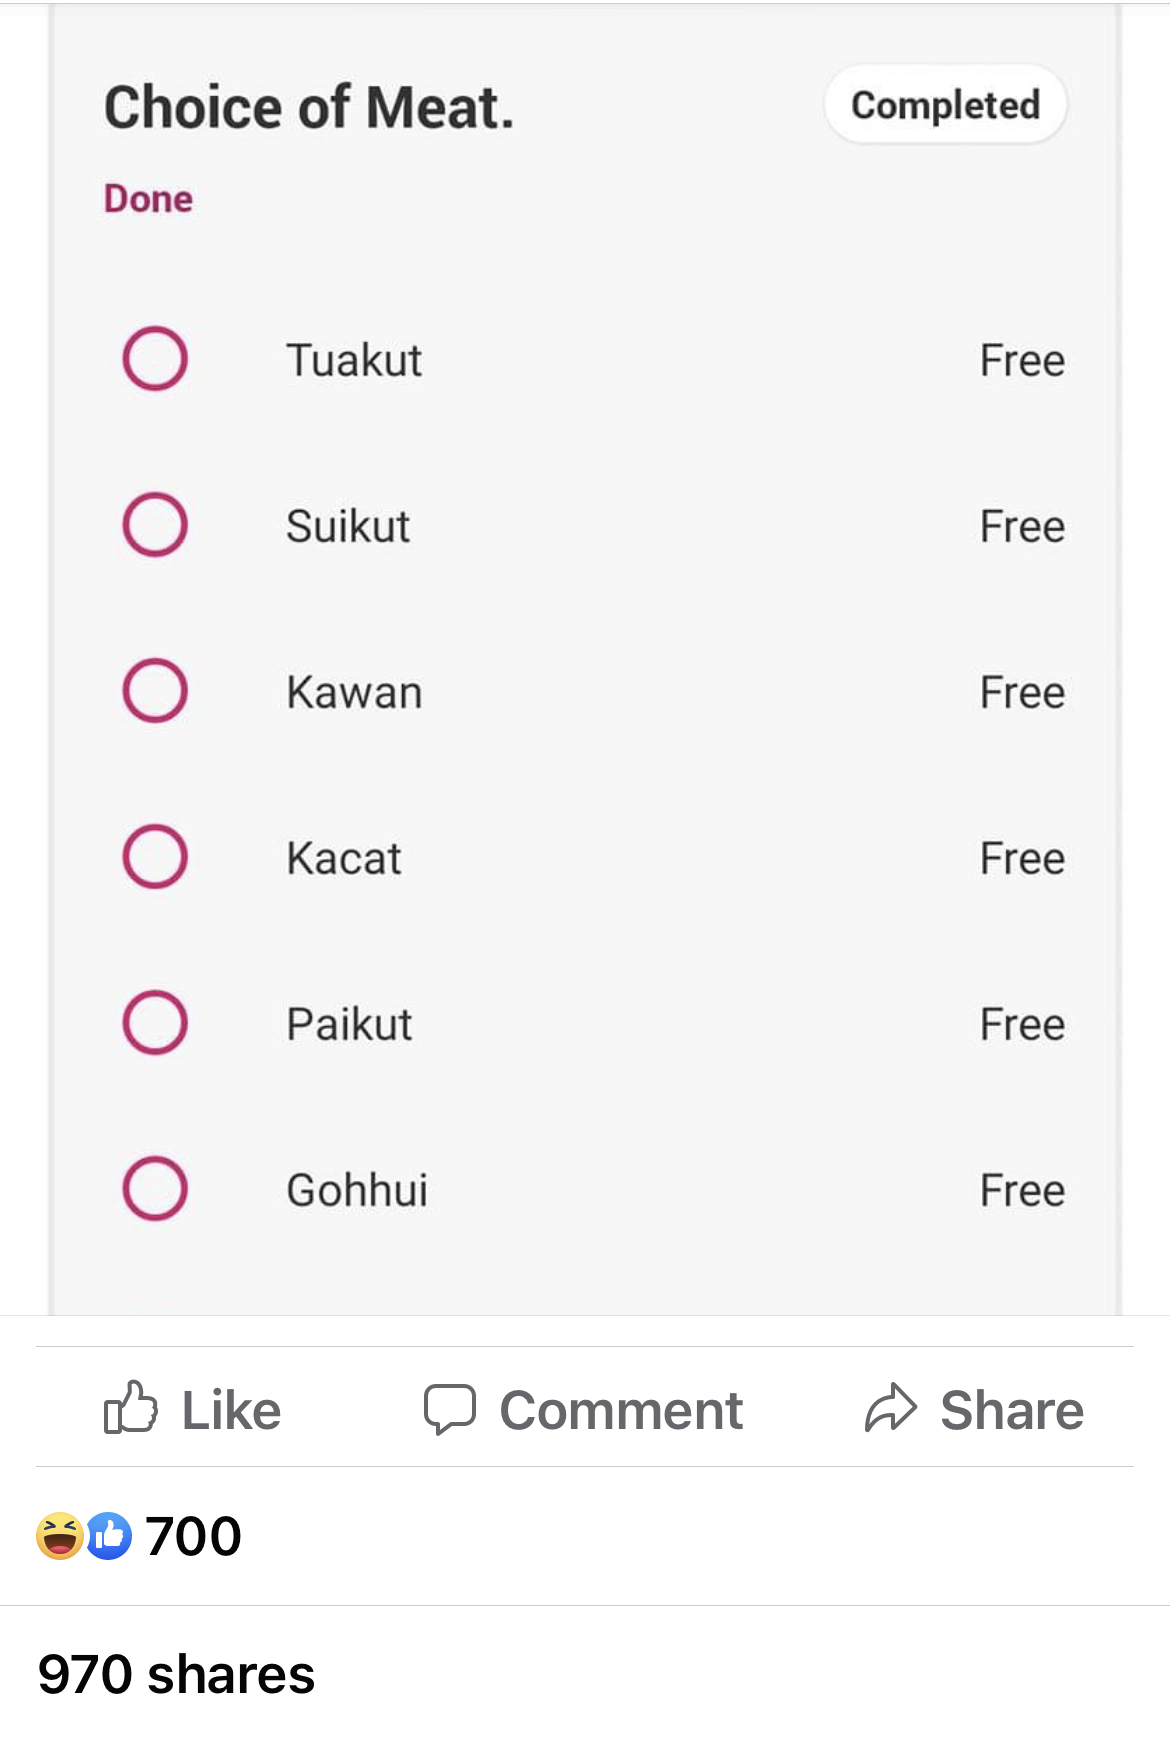Click the blue thumbs-up reaction icon
The height and width of the screenshot is (1753, 1170).
click(109, 1536)
